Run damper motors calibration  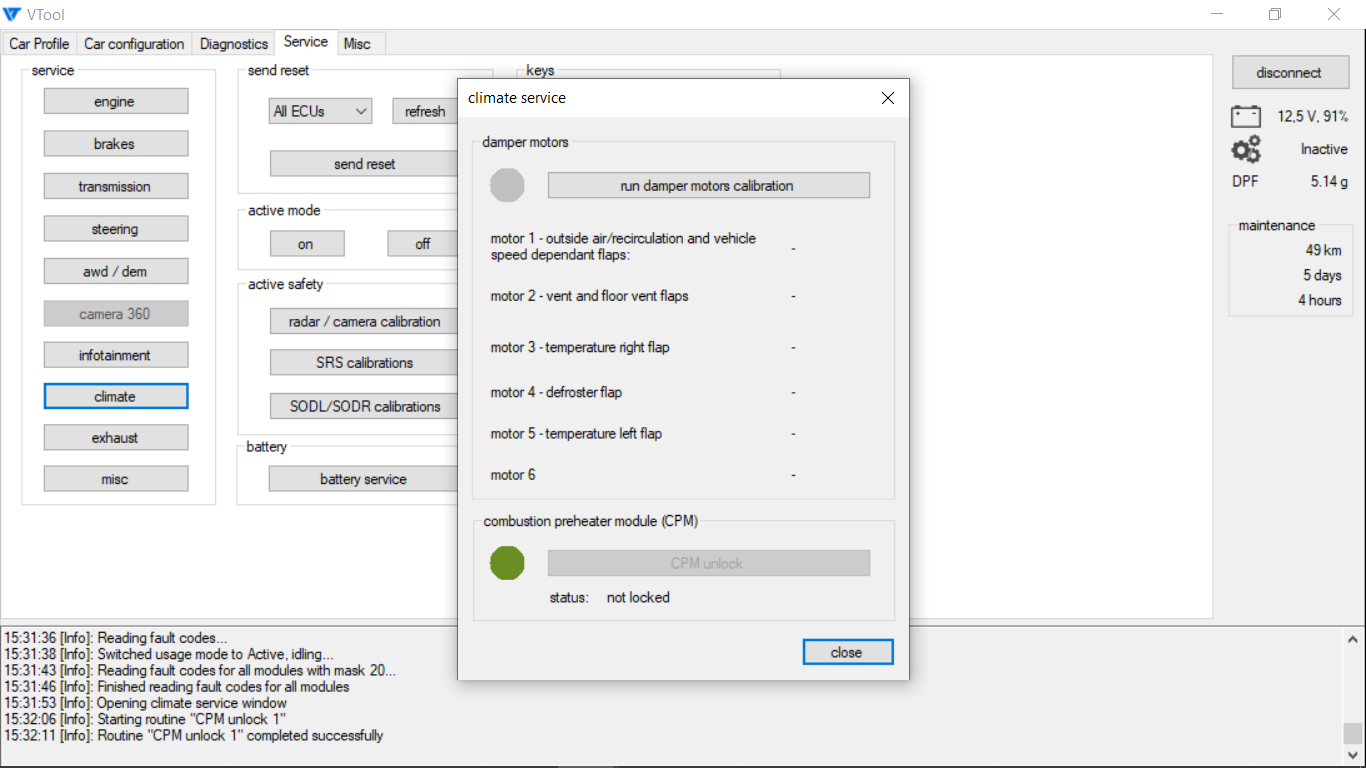click(708, 186)
